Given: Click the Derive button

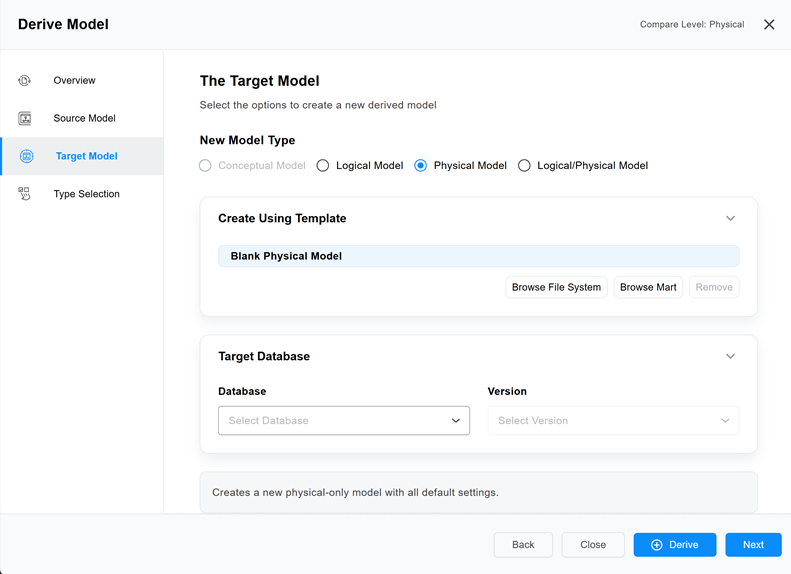Looking at the screenshot, I should coord(674,545).
